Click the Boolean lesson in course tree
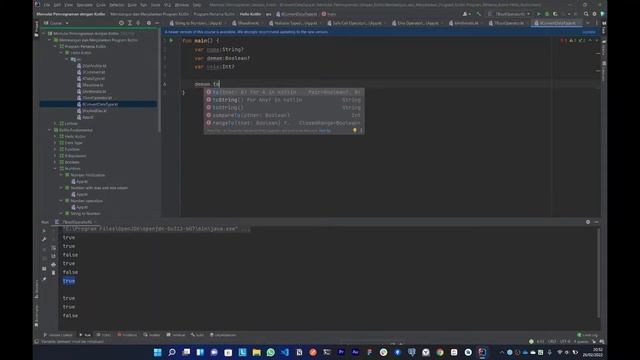The image size is (640, 360). (72, 162)
